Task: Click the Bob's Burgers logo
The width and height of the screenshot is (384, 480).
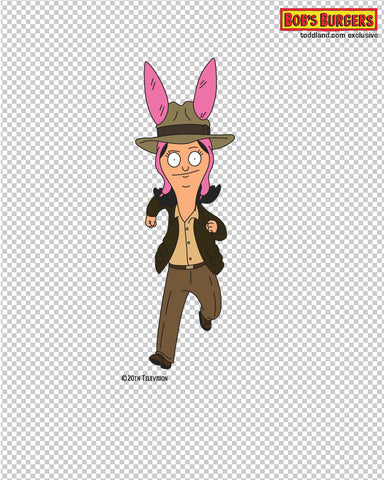Action: [329, 20]
